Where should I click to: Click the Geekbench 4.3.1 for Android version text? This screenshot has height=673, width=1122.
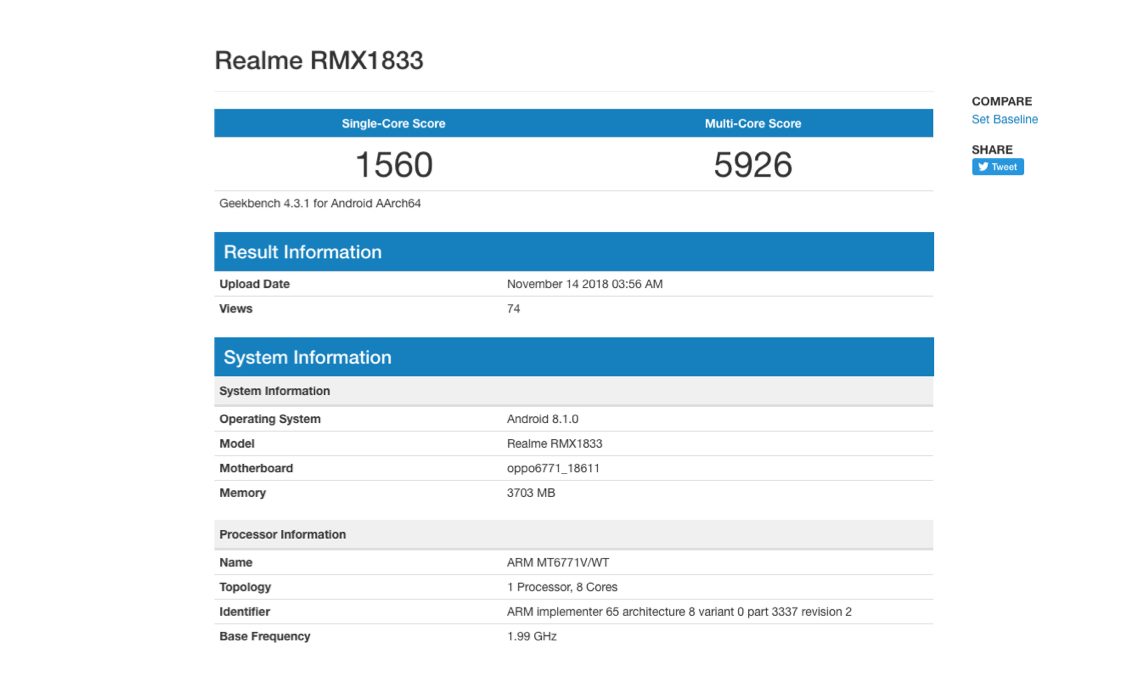320,203
